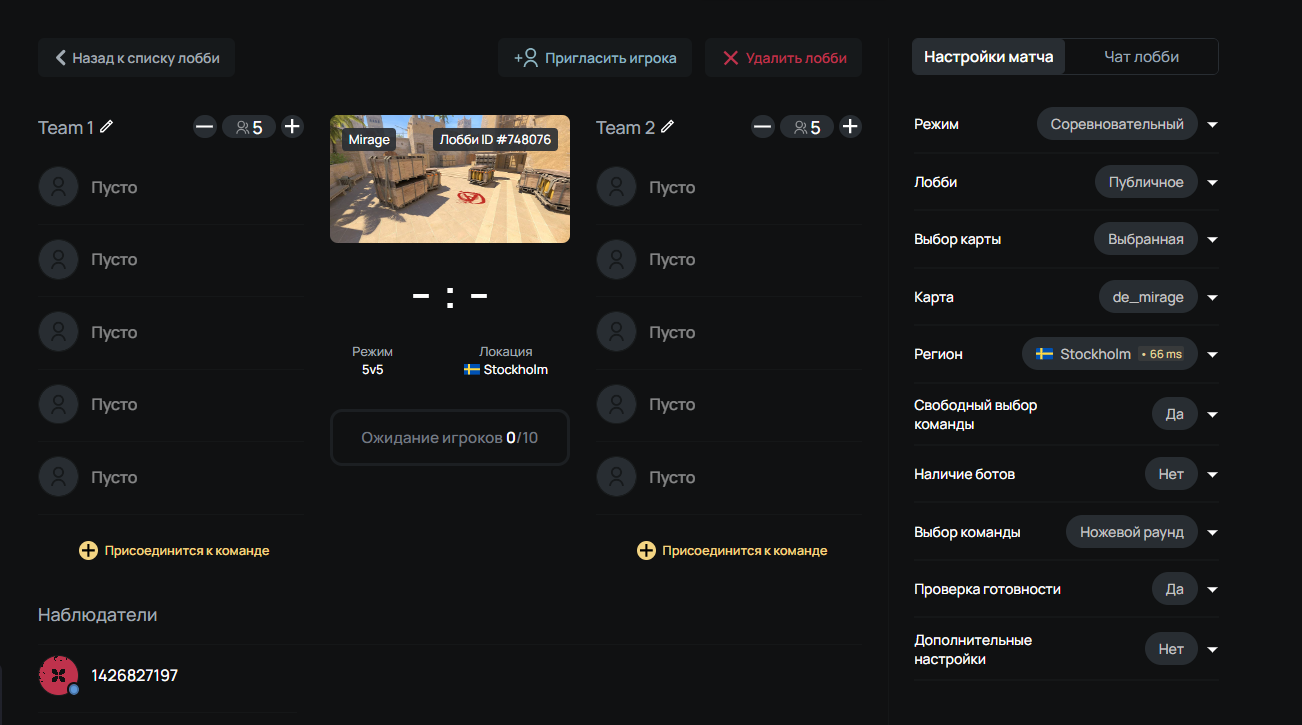Increase Team 1 player count with plus
Viewport: 1302px width, 725px height.
[x=292, y=127]
